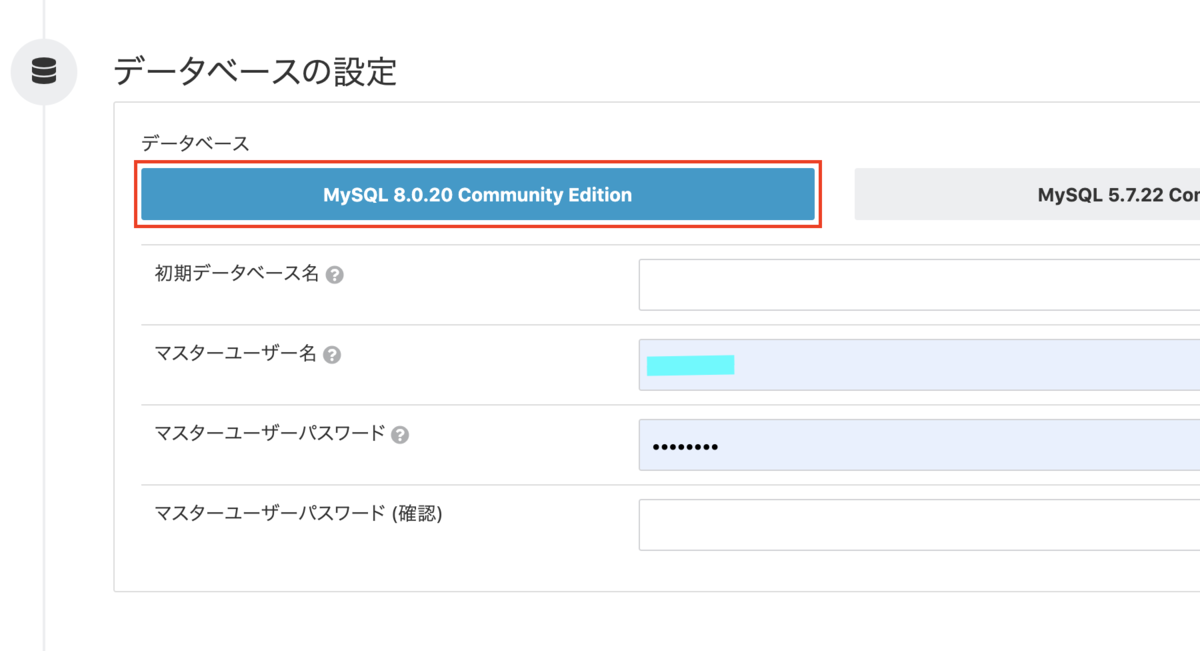Click the データベースの設定 heading
Image resolution: width=1200 pixels, height=651 pixels.
pos(255,72)
